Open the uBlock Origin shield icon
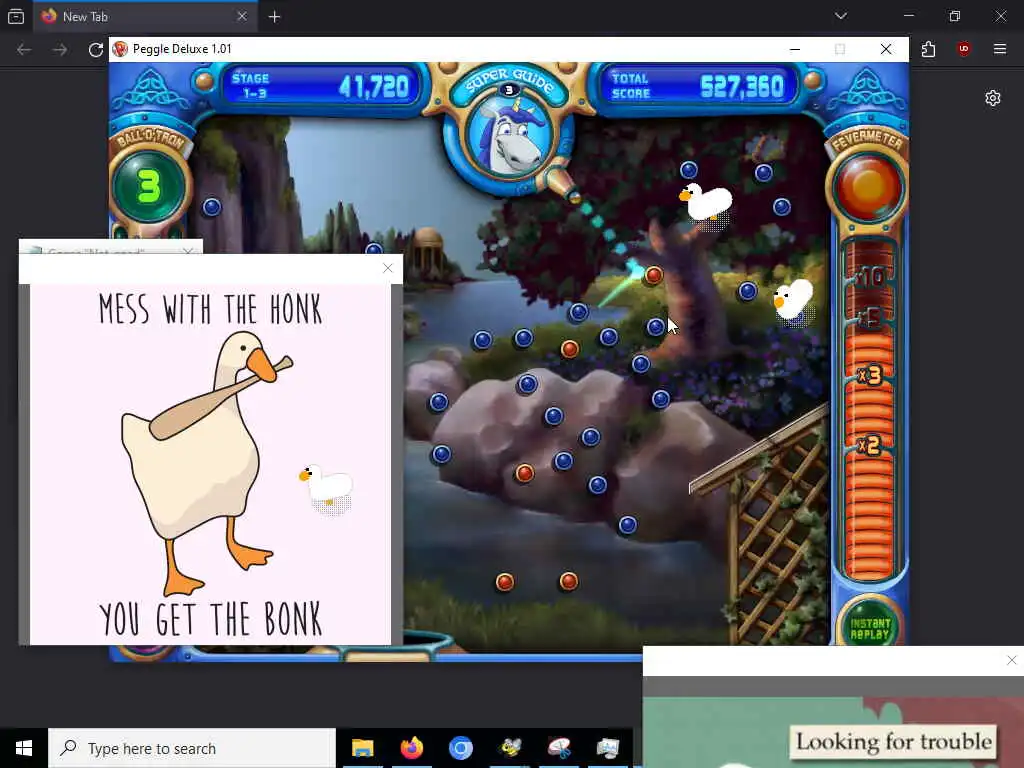This screenshot has width=1024, height=768. [x=963, y=49]
